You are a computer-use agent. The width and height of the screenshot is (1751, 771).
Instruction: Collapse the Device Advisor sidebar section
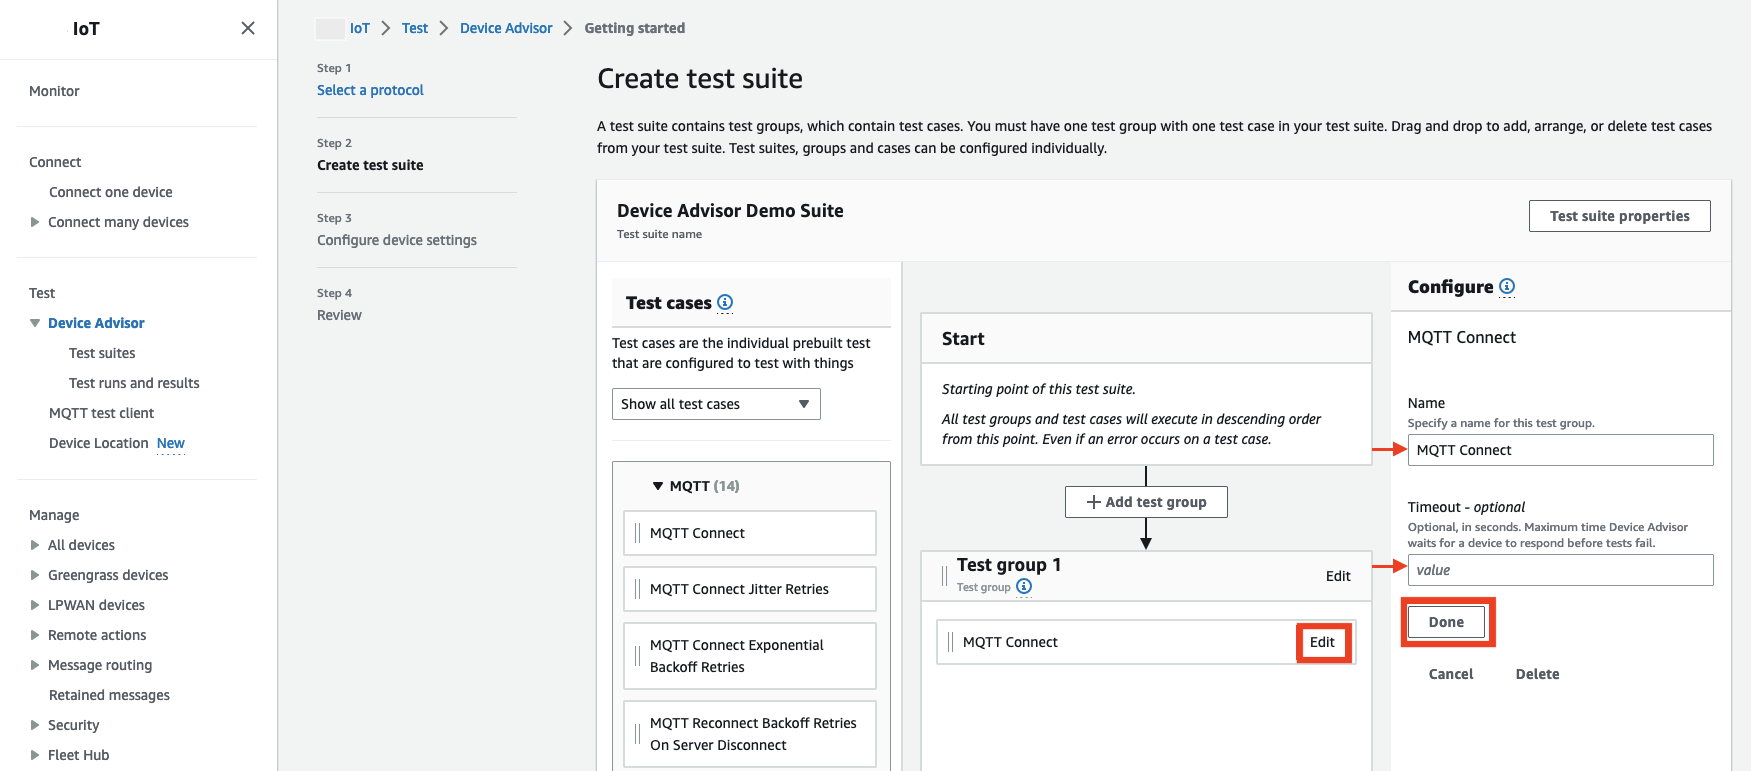[x=35, y=323]
